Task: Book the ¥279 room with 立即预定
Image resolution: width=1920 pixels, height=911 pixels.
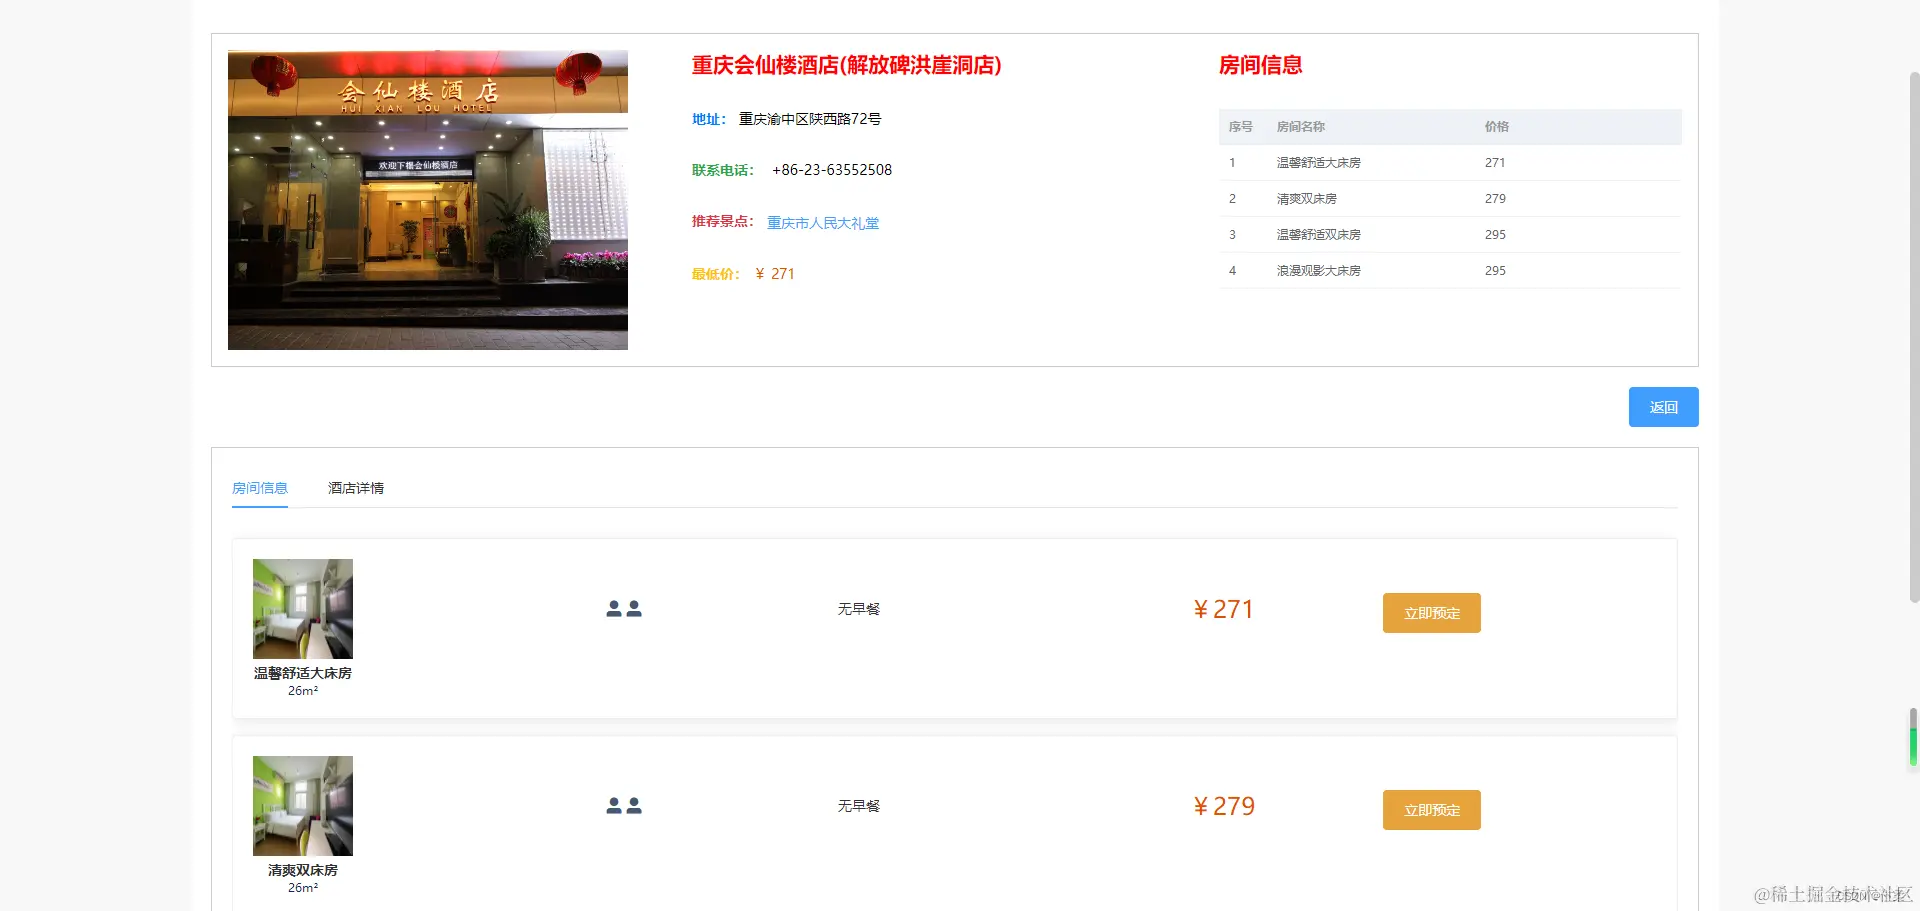Action: pyautogui.click(x=1431, y=810)
